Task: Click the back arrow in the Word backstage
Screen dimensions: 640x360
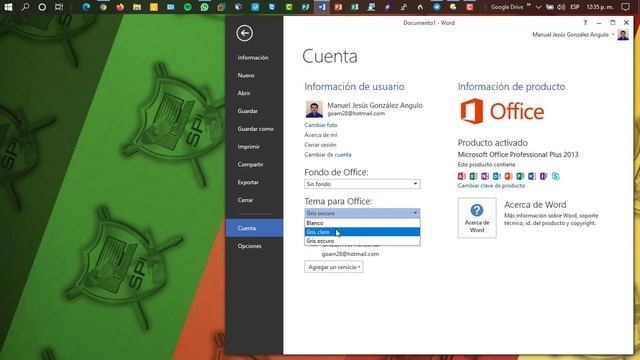Action: pos(244,33)
